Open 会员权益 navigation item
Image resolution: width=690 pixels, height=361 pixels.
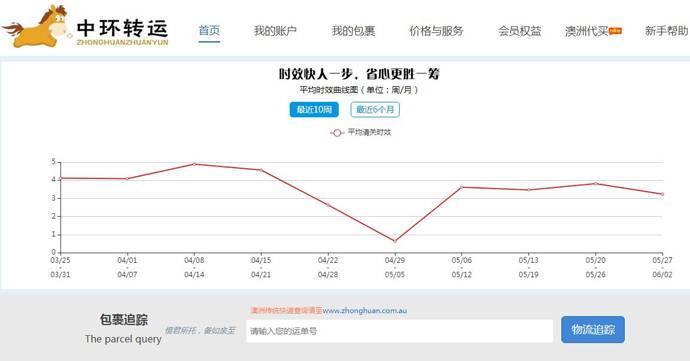[x=520, y=31]
